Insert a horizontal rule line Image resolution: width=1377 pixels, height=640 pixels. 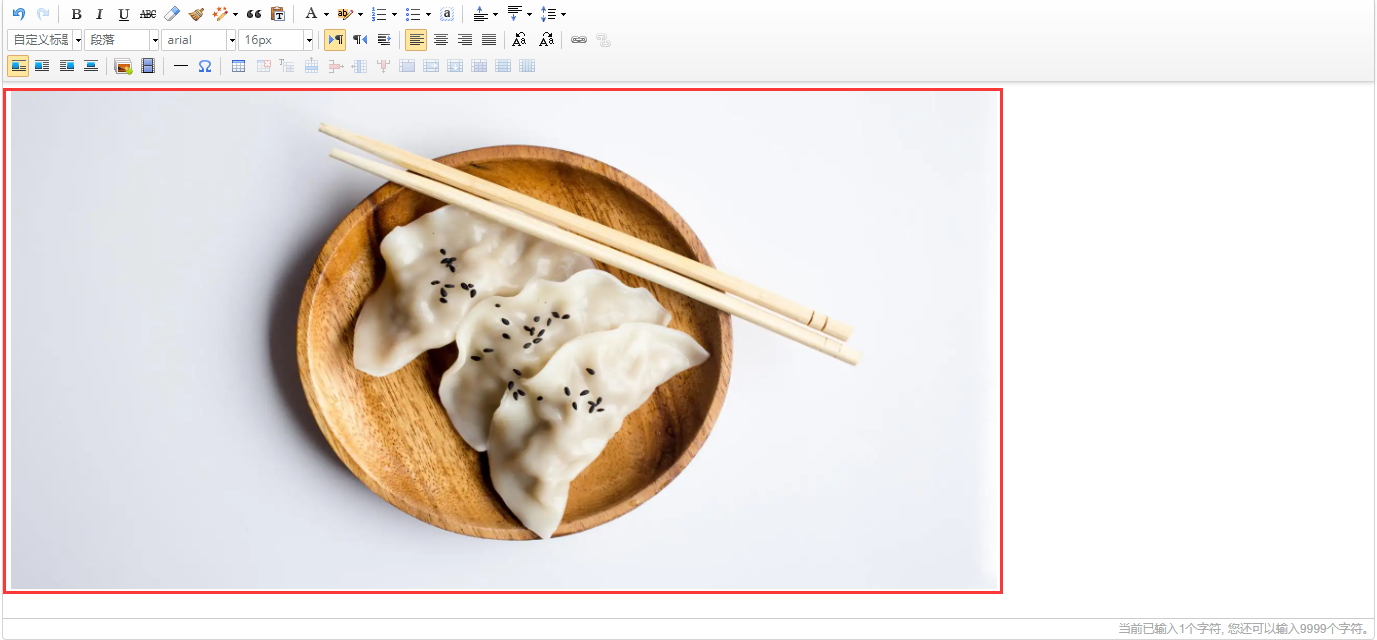180,66
